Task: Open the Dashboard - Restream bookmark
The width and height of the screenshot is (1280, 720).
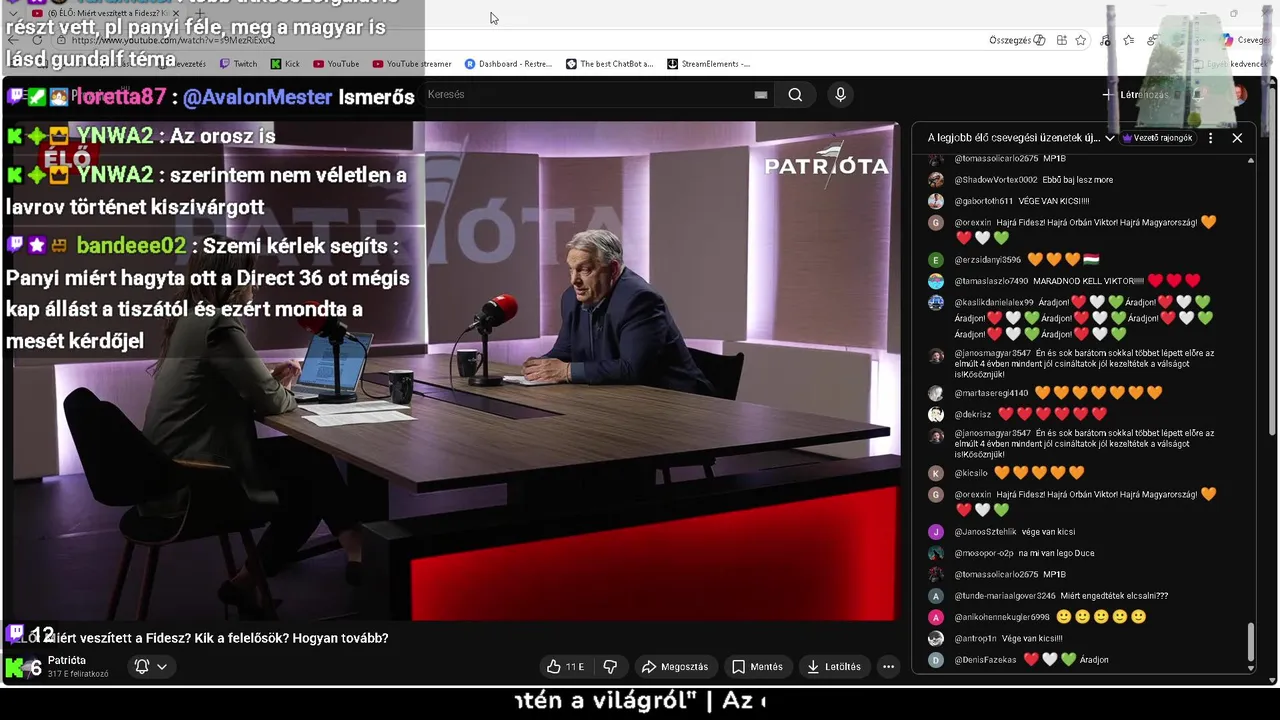Action: [x=508, y=64]
